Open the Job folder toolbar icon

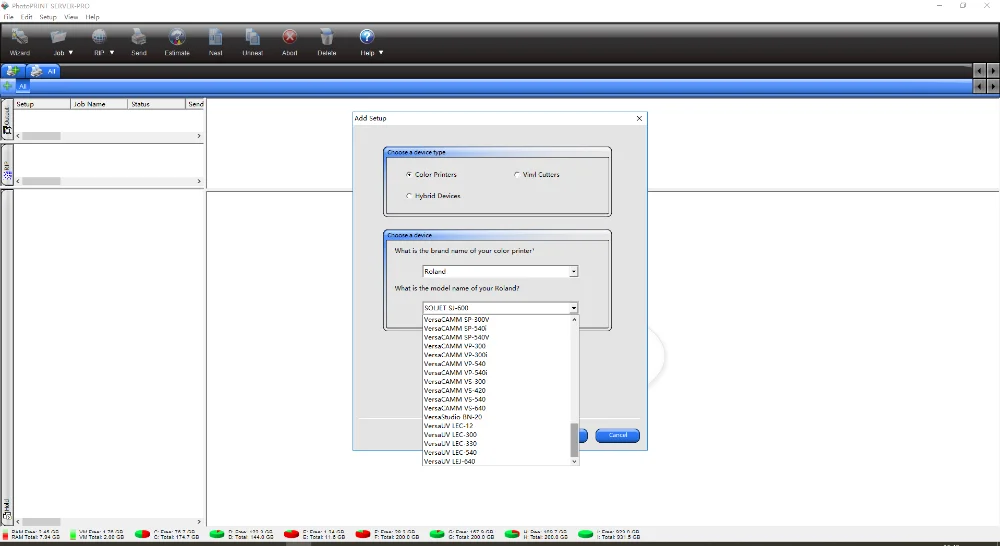tap(59, 37)
